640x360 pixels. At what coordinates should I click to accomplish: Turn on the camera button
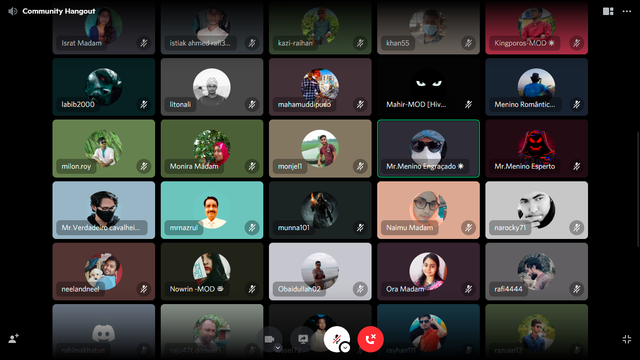coord(269,339)
